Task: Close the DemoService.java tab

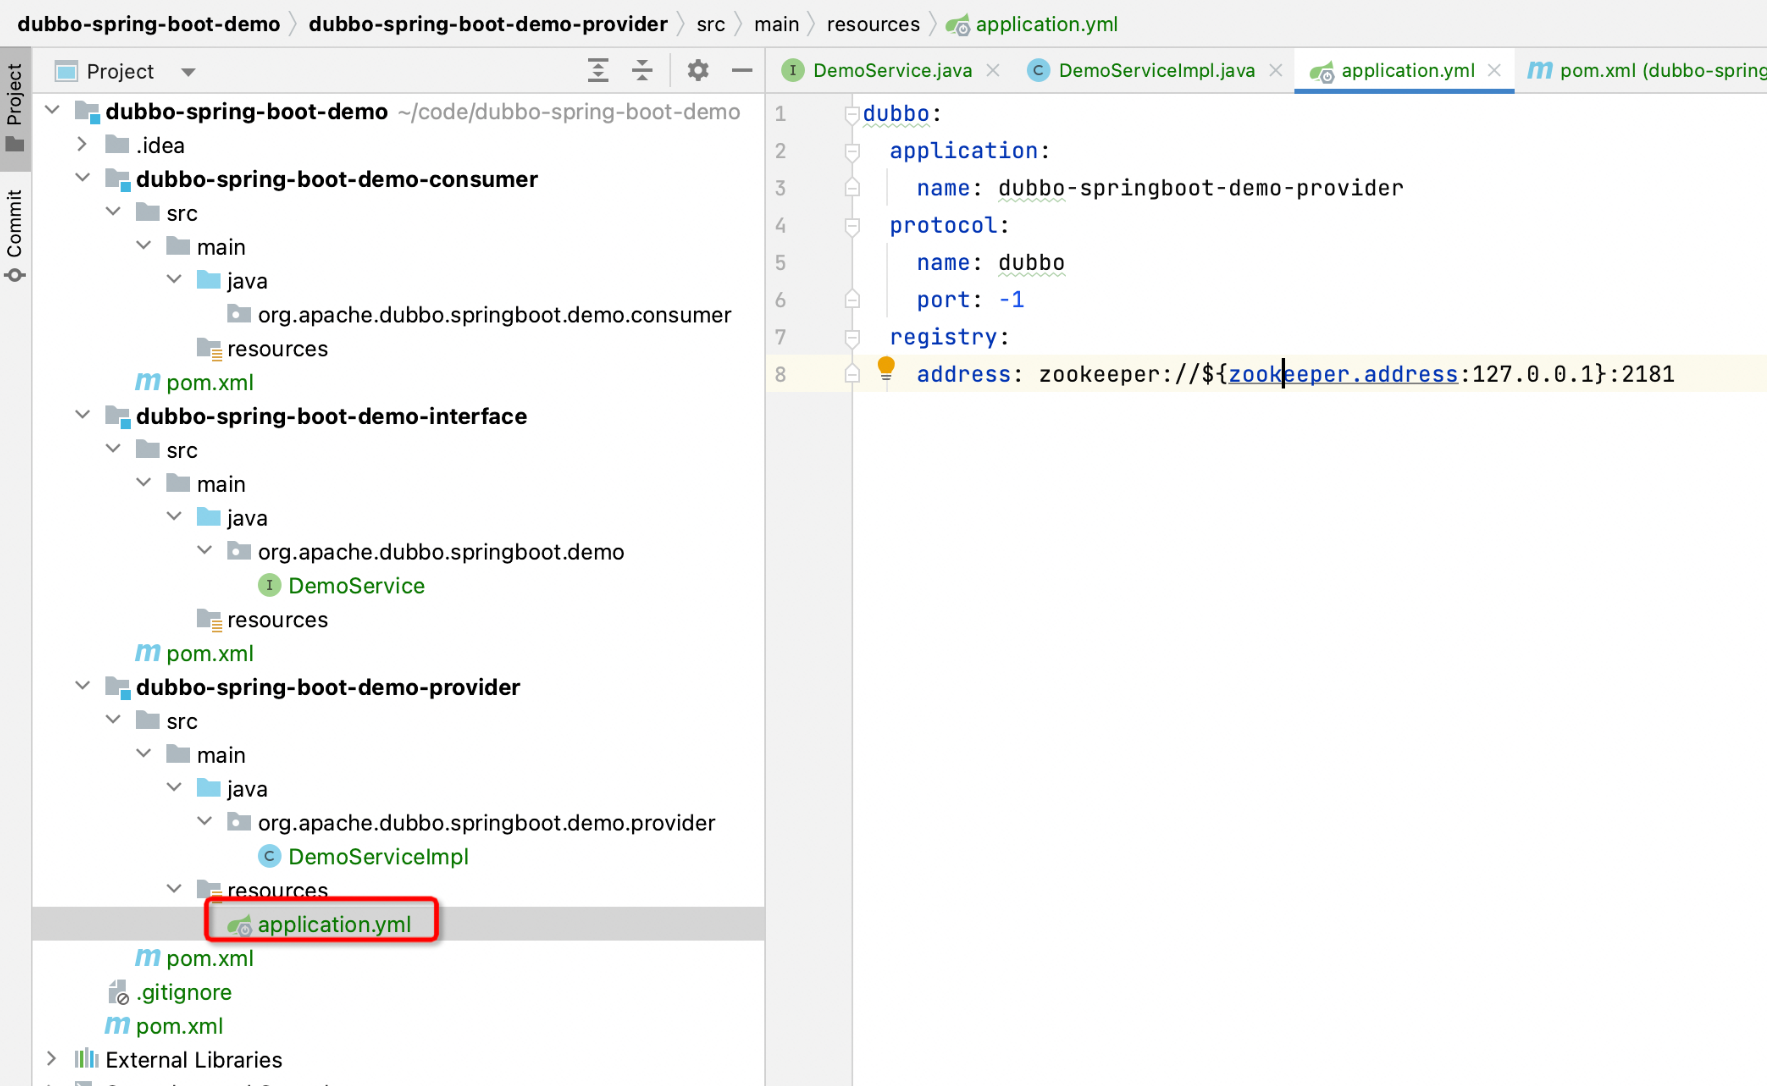Action: pos(993,70)
